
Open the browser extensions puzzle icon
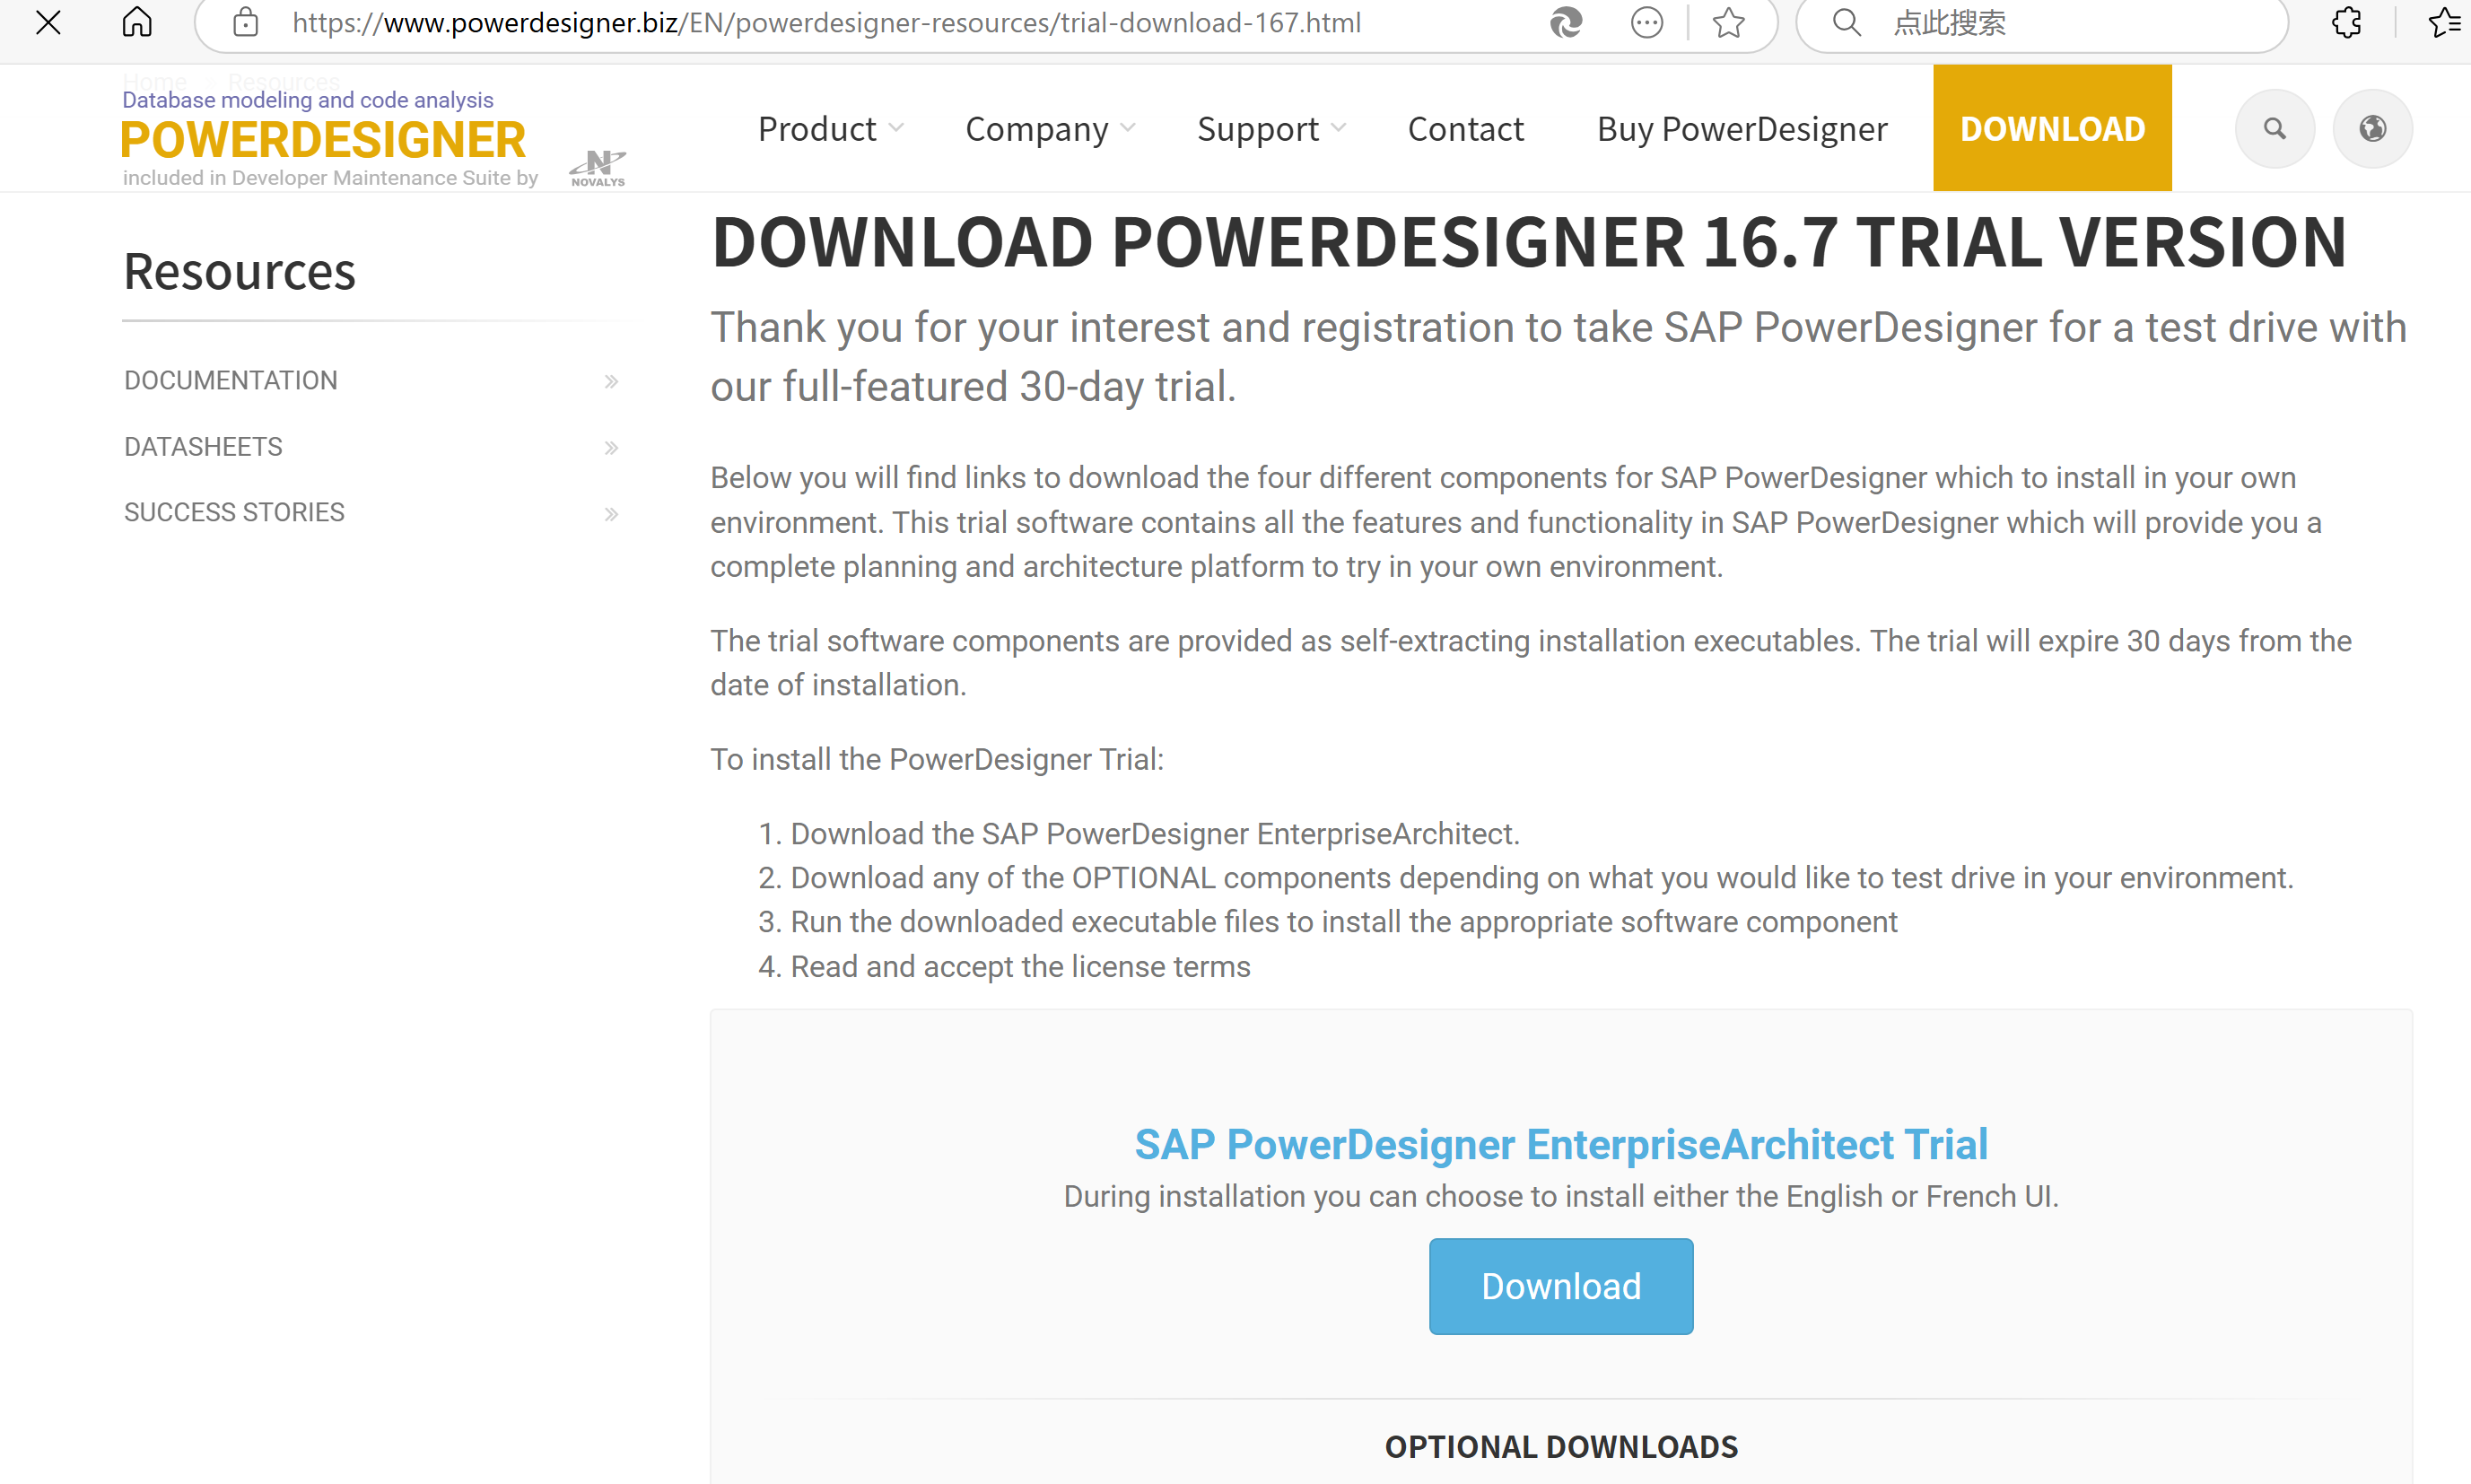tap(2346, 22)
